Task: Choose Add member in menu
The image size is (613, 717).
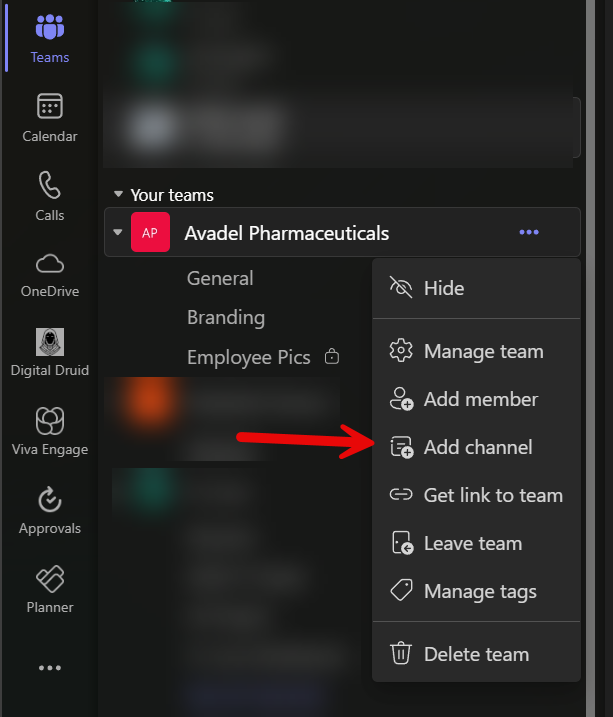Action: (x=476, y=399)
